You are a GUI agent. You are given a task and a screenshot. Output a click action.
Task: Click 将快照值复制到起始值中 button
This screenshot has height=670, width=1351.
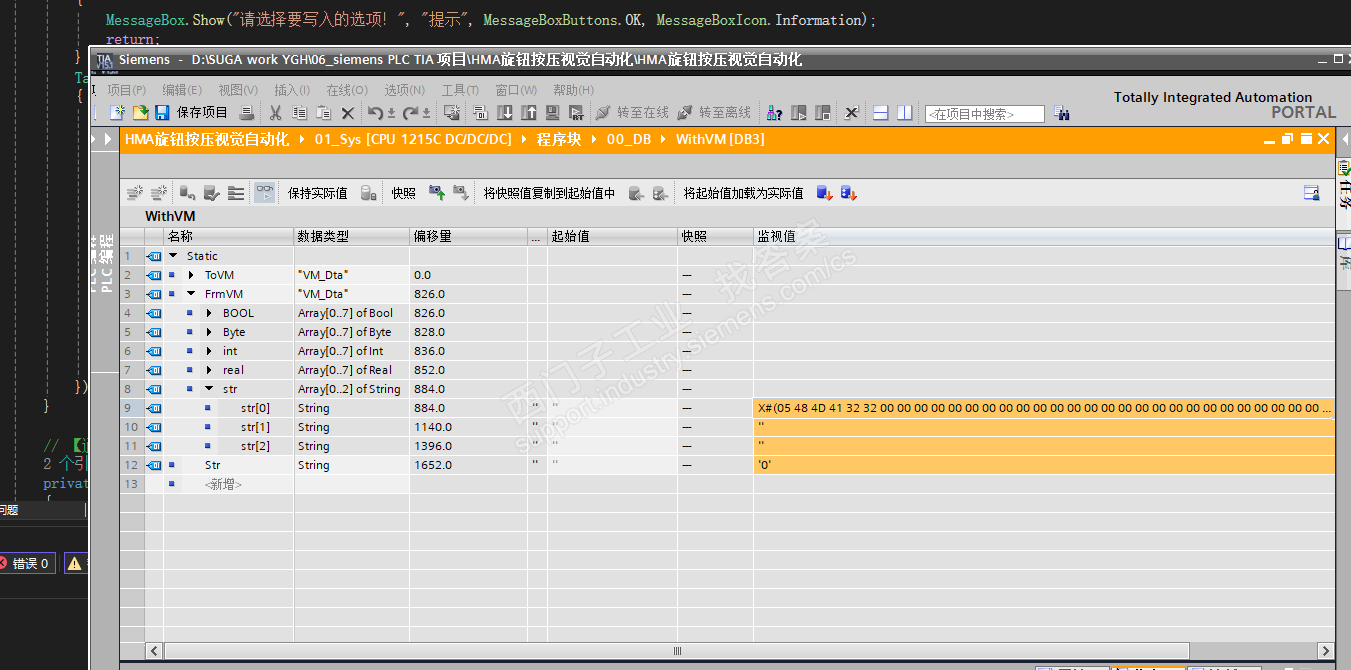coord(549,193)
